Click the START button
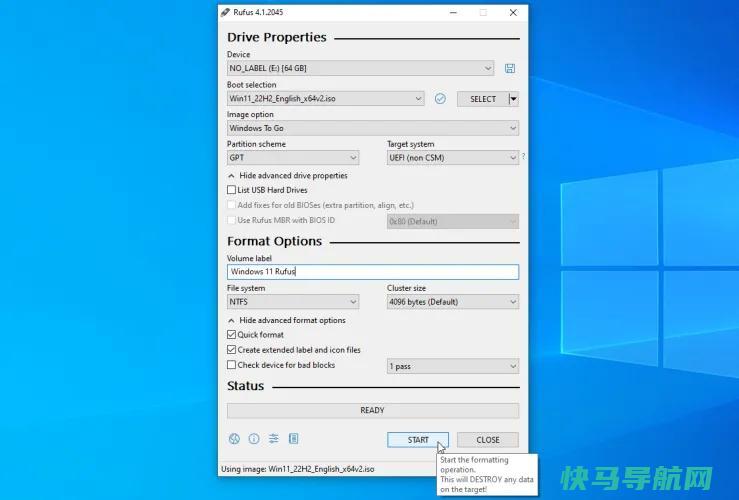The height and width of the screenshot is (500, 739). tap(418, 440)
